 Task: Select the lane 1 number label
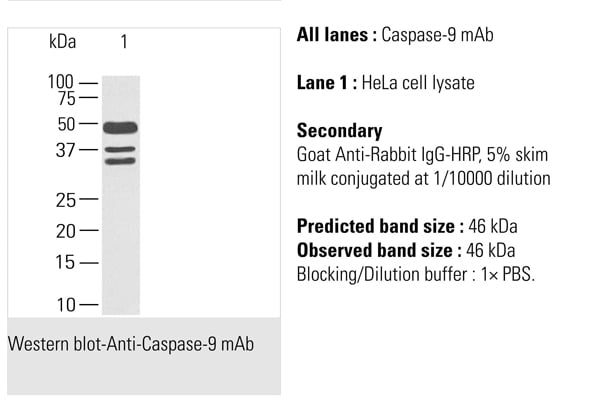click(x=124, y=42)
